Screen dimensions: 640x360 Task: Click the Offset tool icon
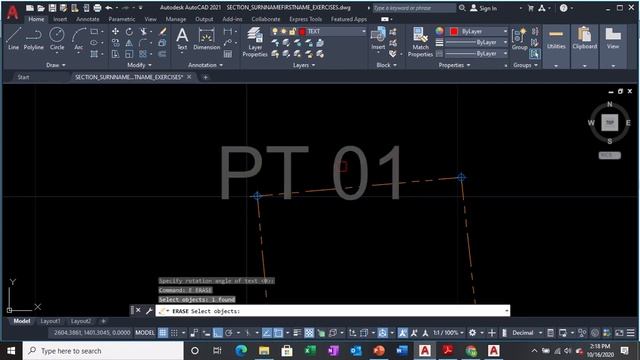(162, 54)
